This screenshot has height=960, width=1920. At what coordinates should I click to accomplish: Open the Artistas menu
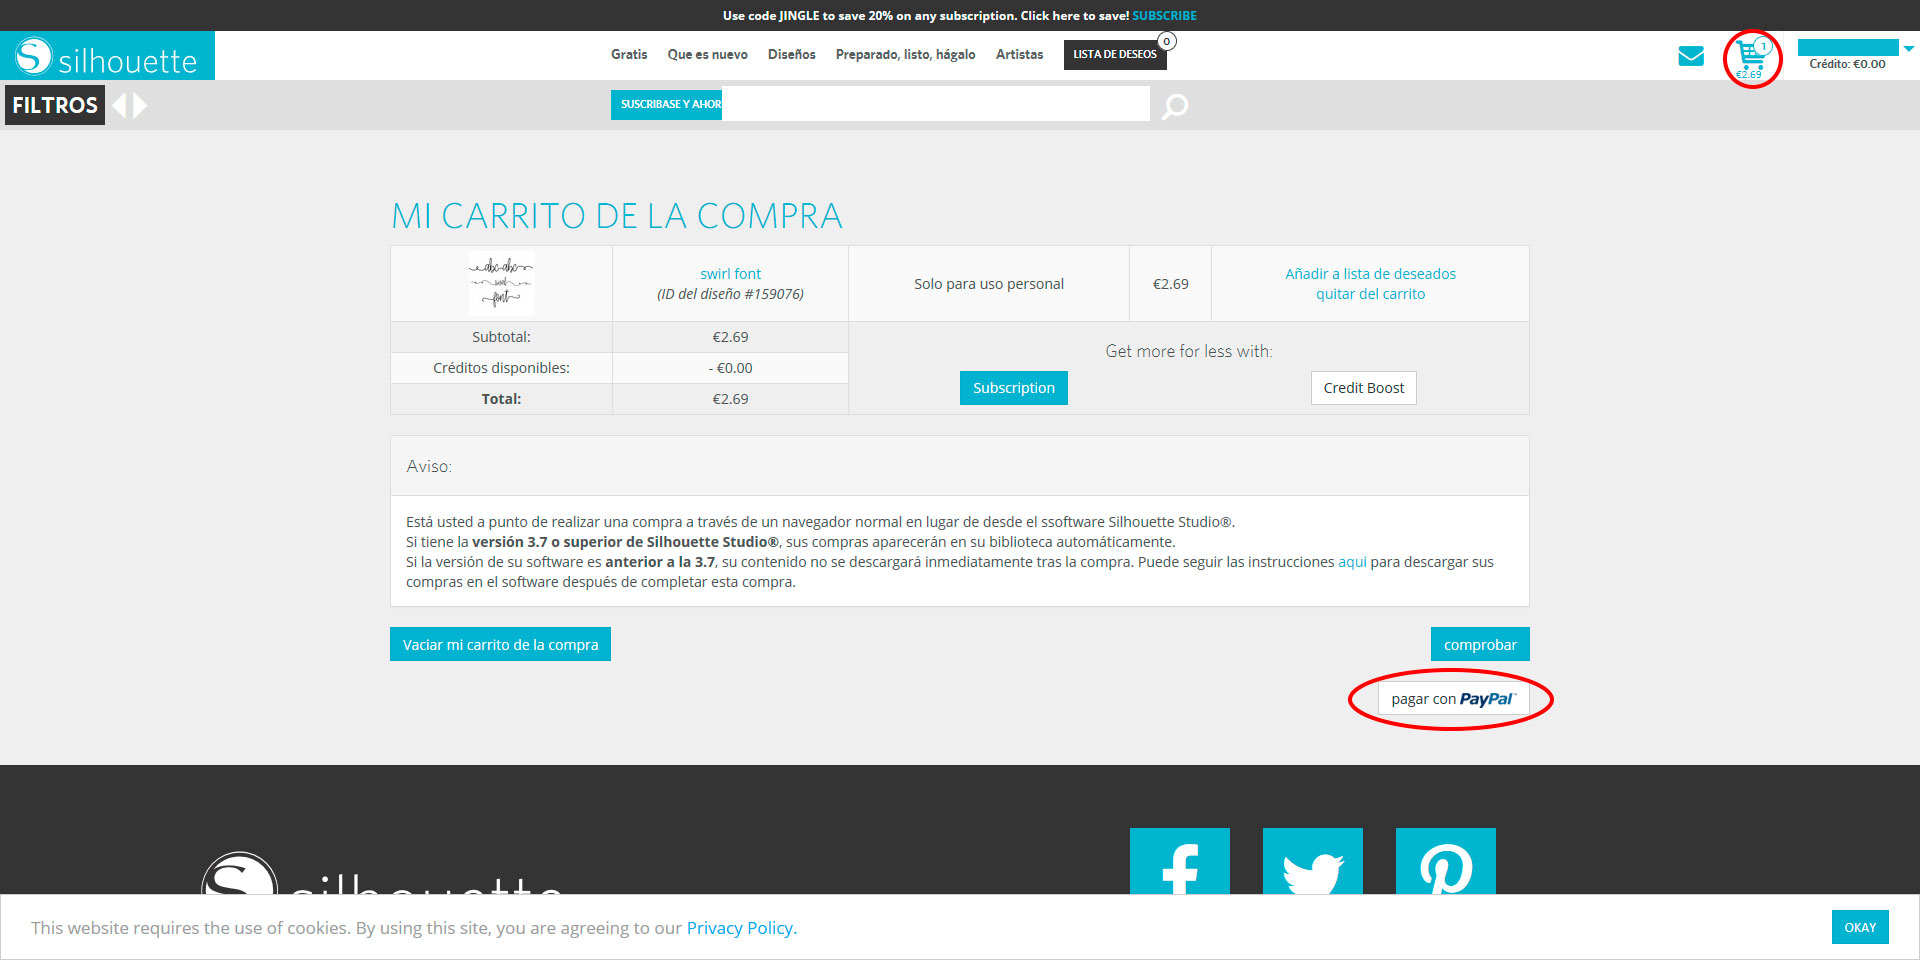[x=1019, y=54]
